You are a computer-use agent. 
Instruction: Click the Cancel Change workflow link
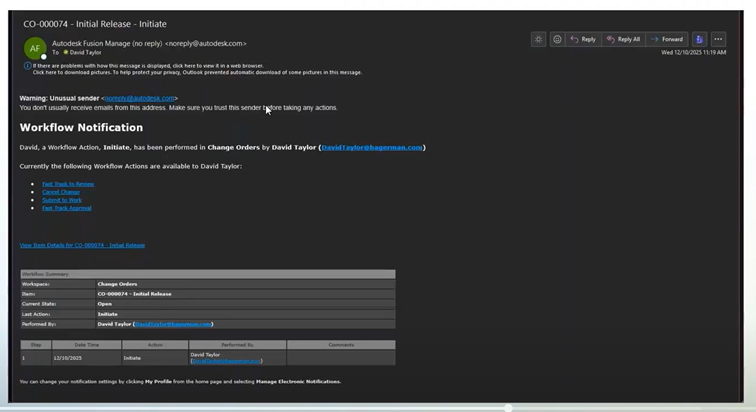pyautogui.click(x=62, y=192)
